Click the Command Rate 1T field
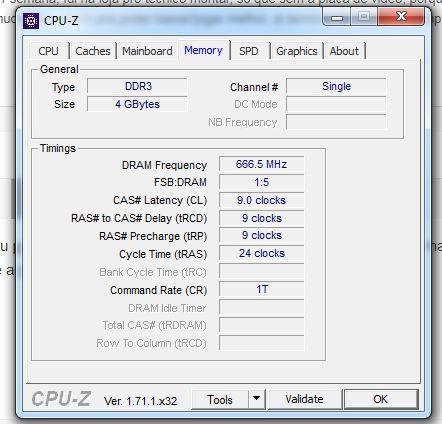This screenshot has height=424, width=442. 261,289
